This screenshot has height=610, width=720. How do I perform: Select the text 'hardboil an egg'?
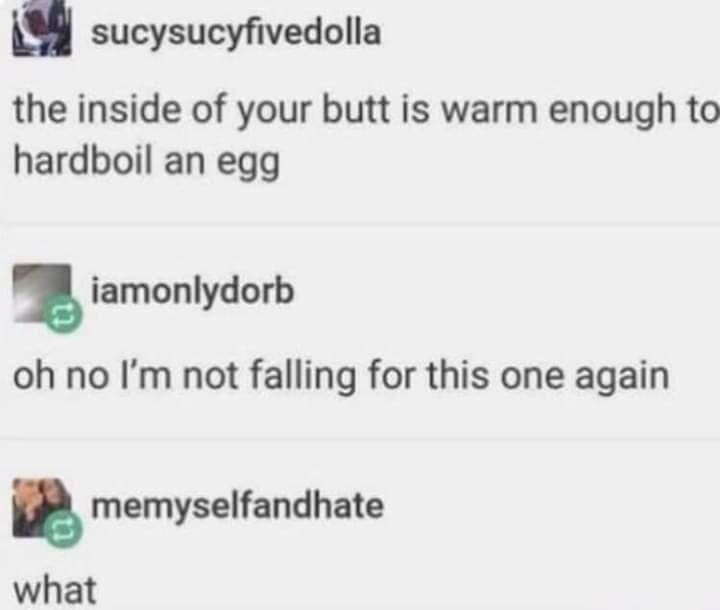click(146, 162)
